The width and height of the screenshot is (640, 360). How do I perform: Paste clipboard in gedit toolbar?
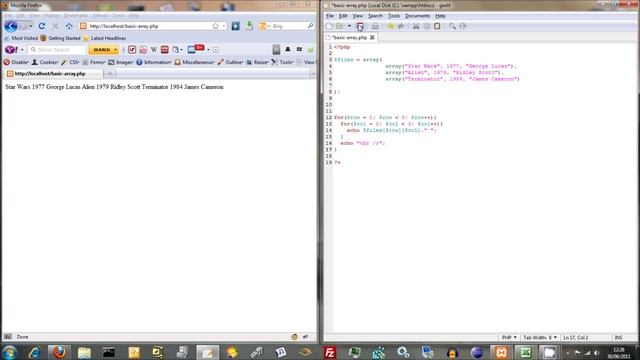pos(437,26)
